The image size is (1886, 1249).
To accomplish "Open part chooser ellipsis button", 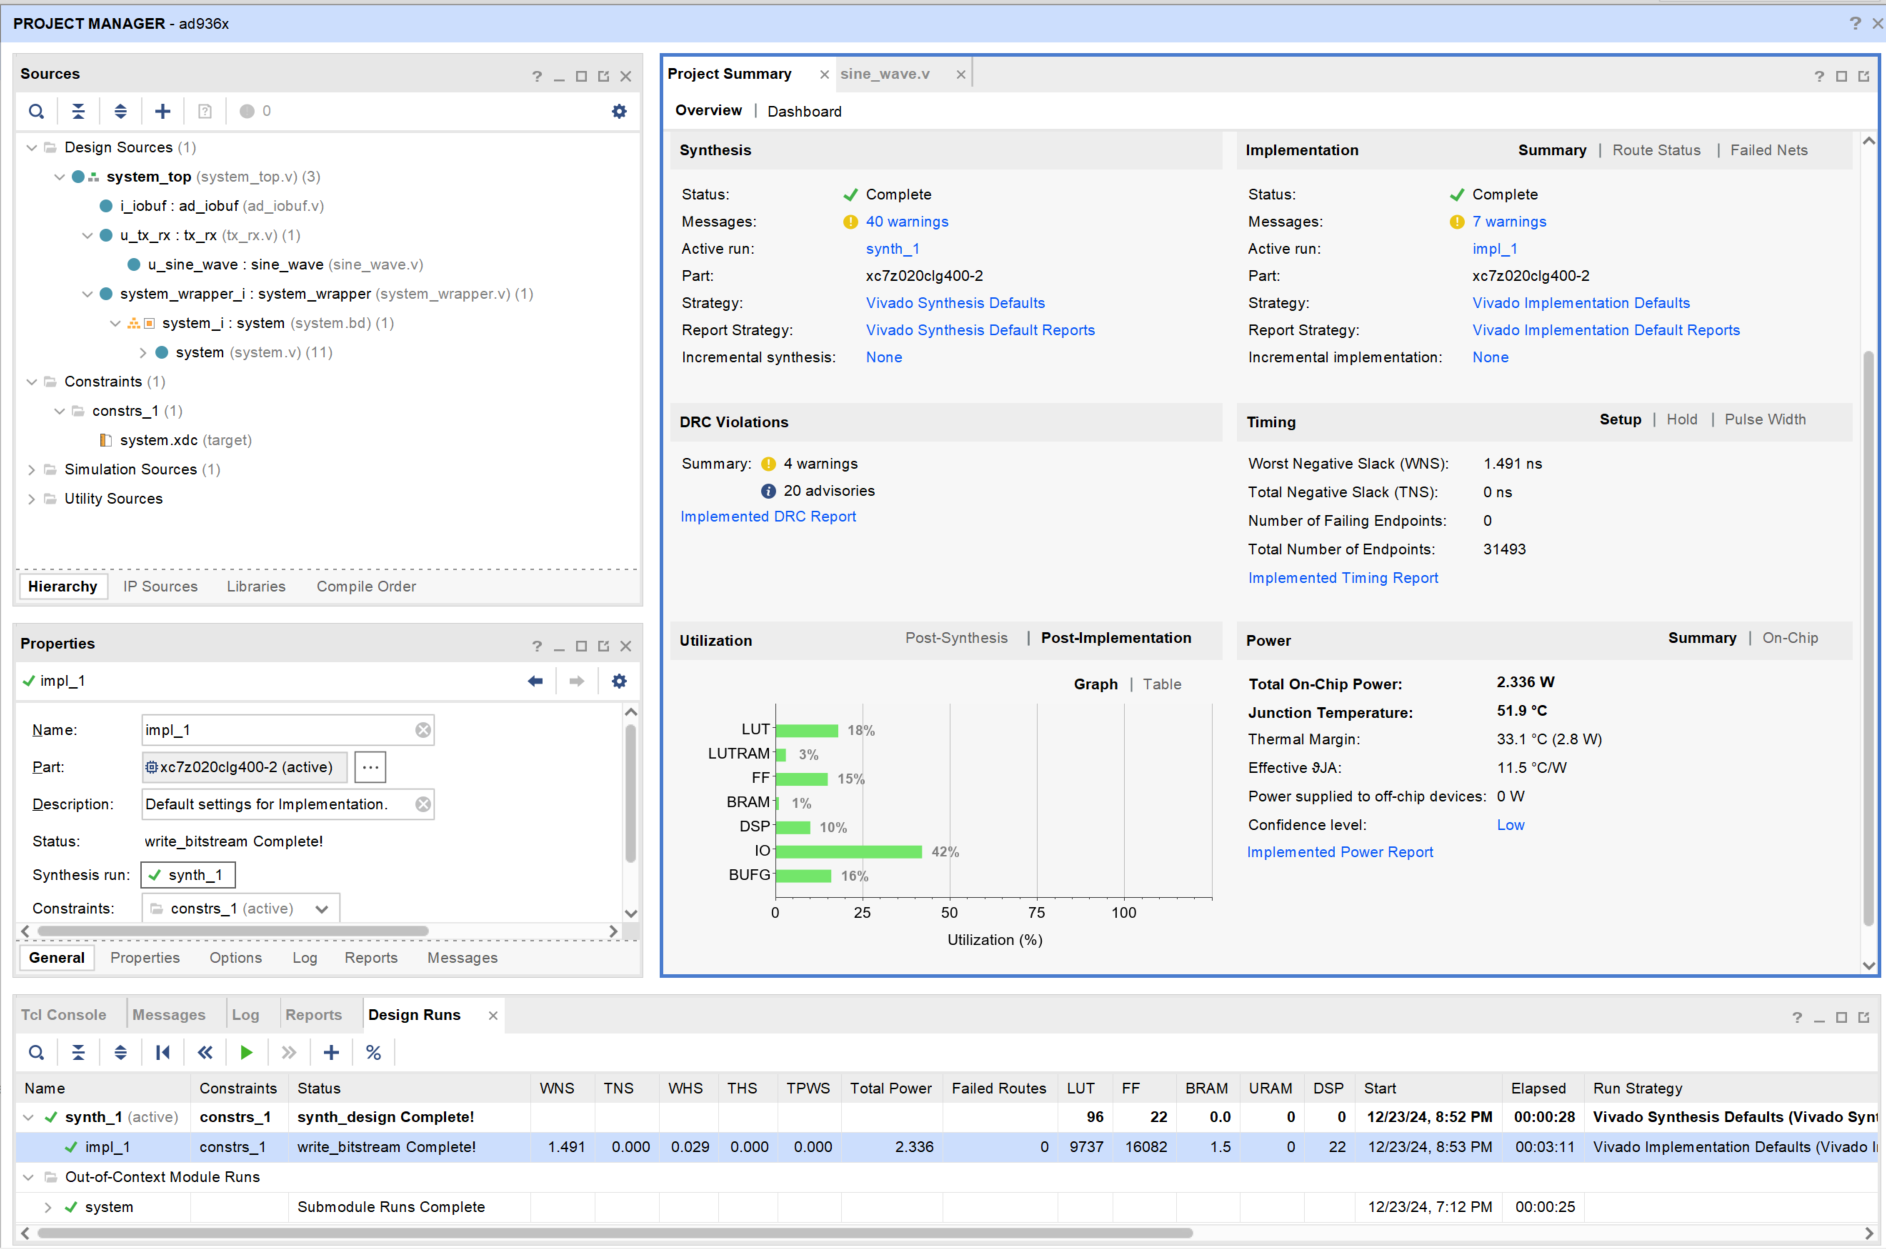I will tap(370, 767).
